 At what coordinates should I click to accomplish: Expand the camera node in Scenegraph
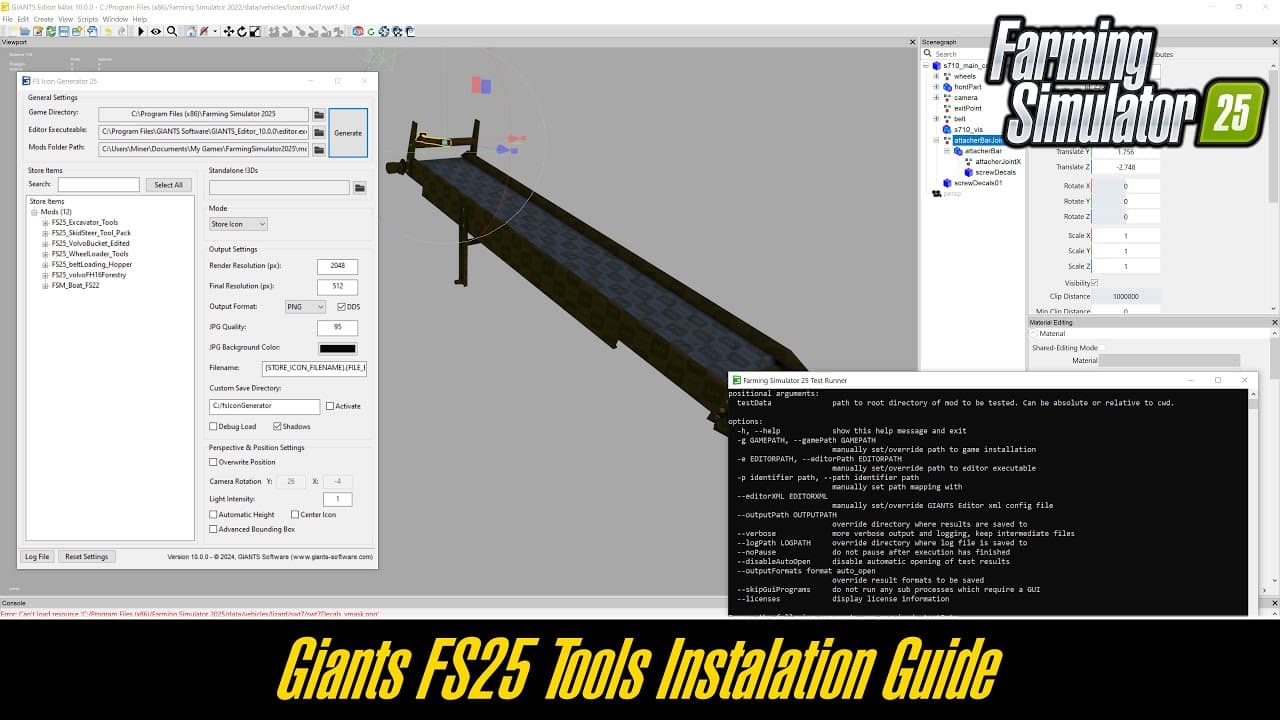click(936, 98)
